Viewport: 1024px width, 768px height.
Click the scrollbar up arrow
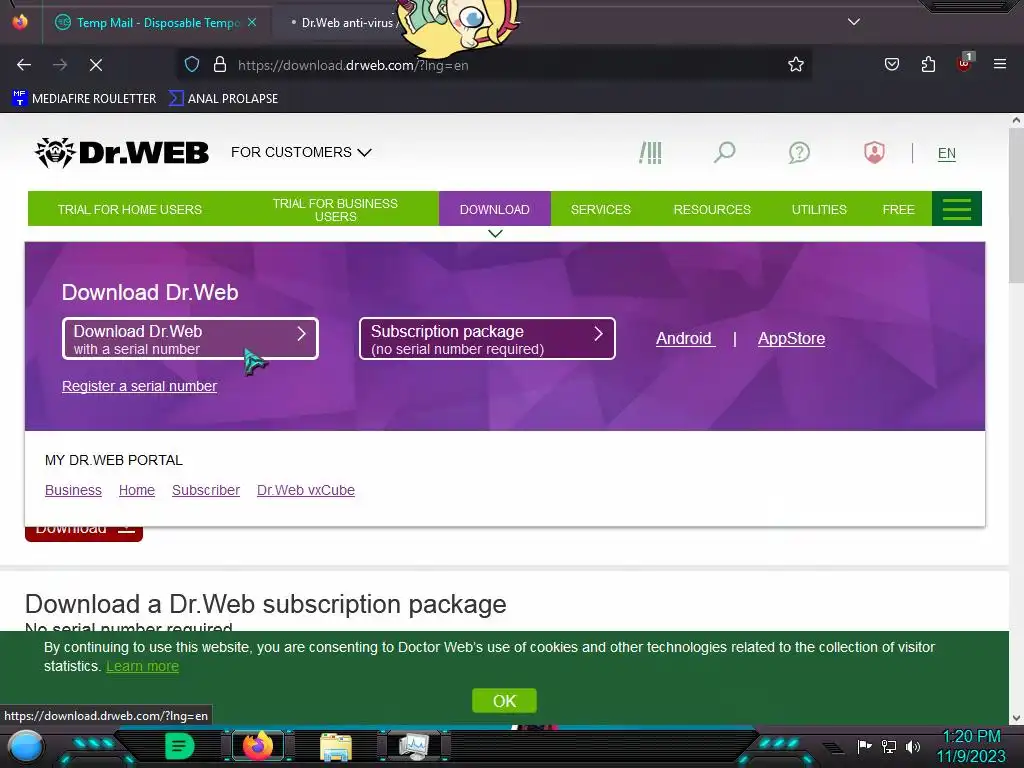pos(1016,120)
